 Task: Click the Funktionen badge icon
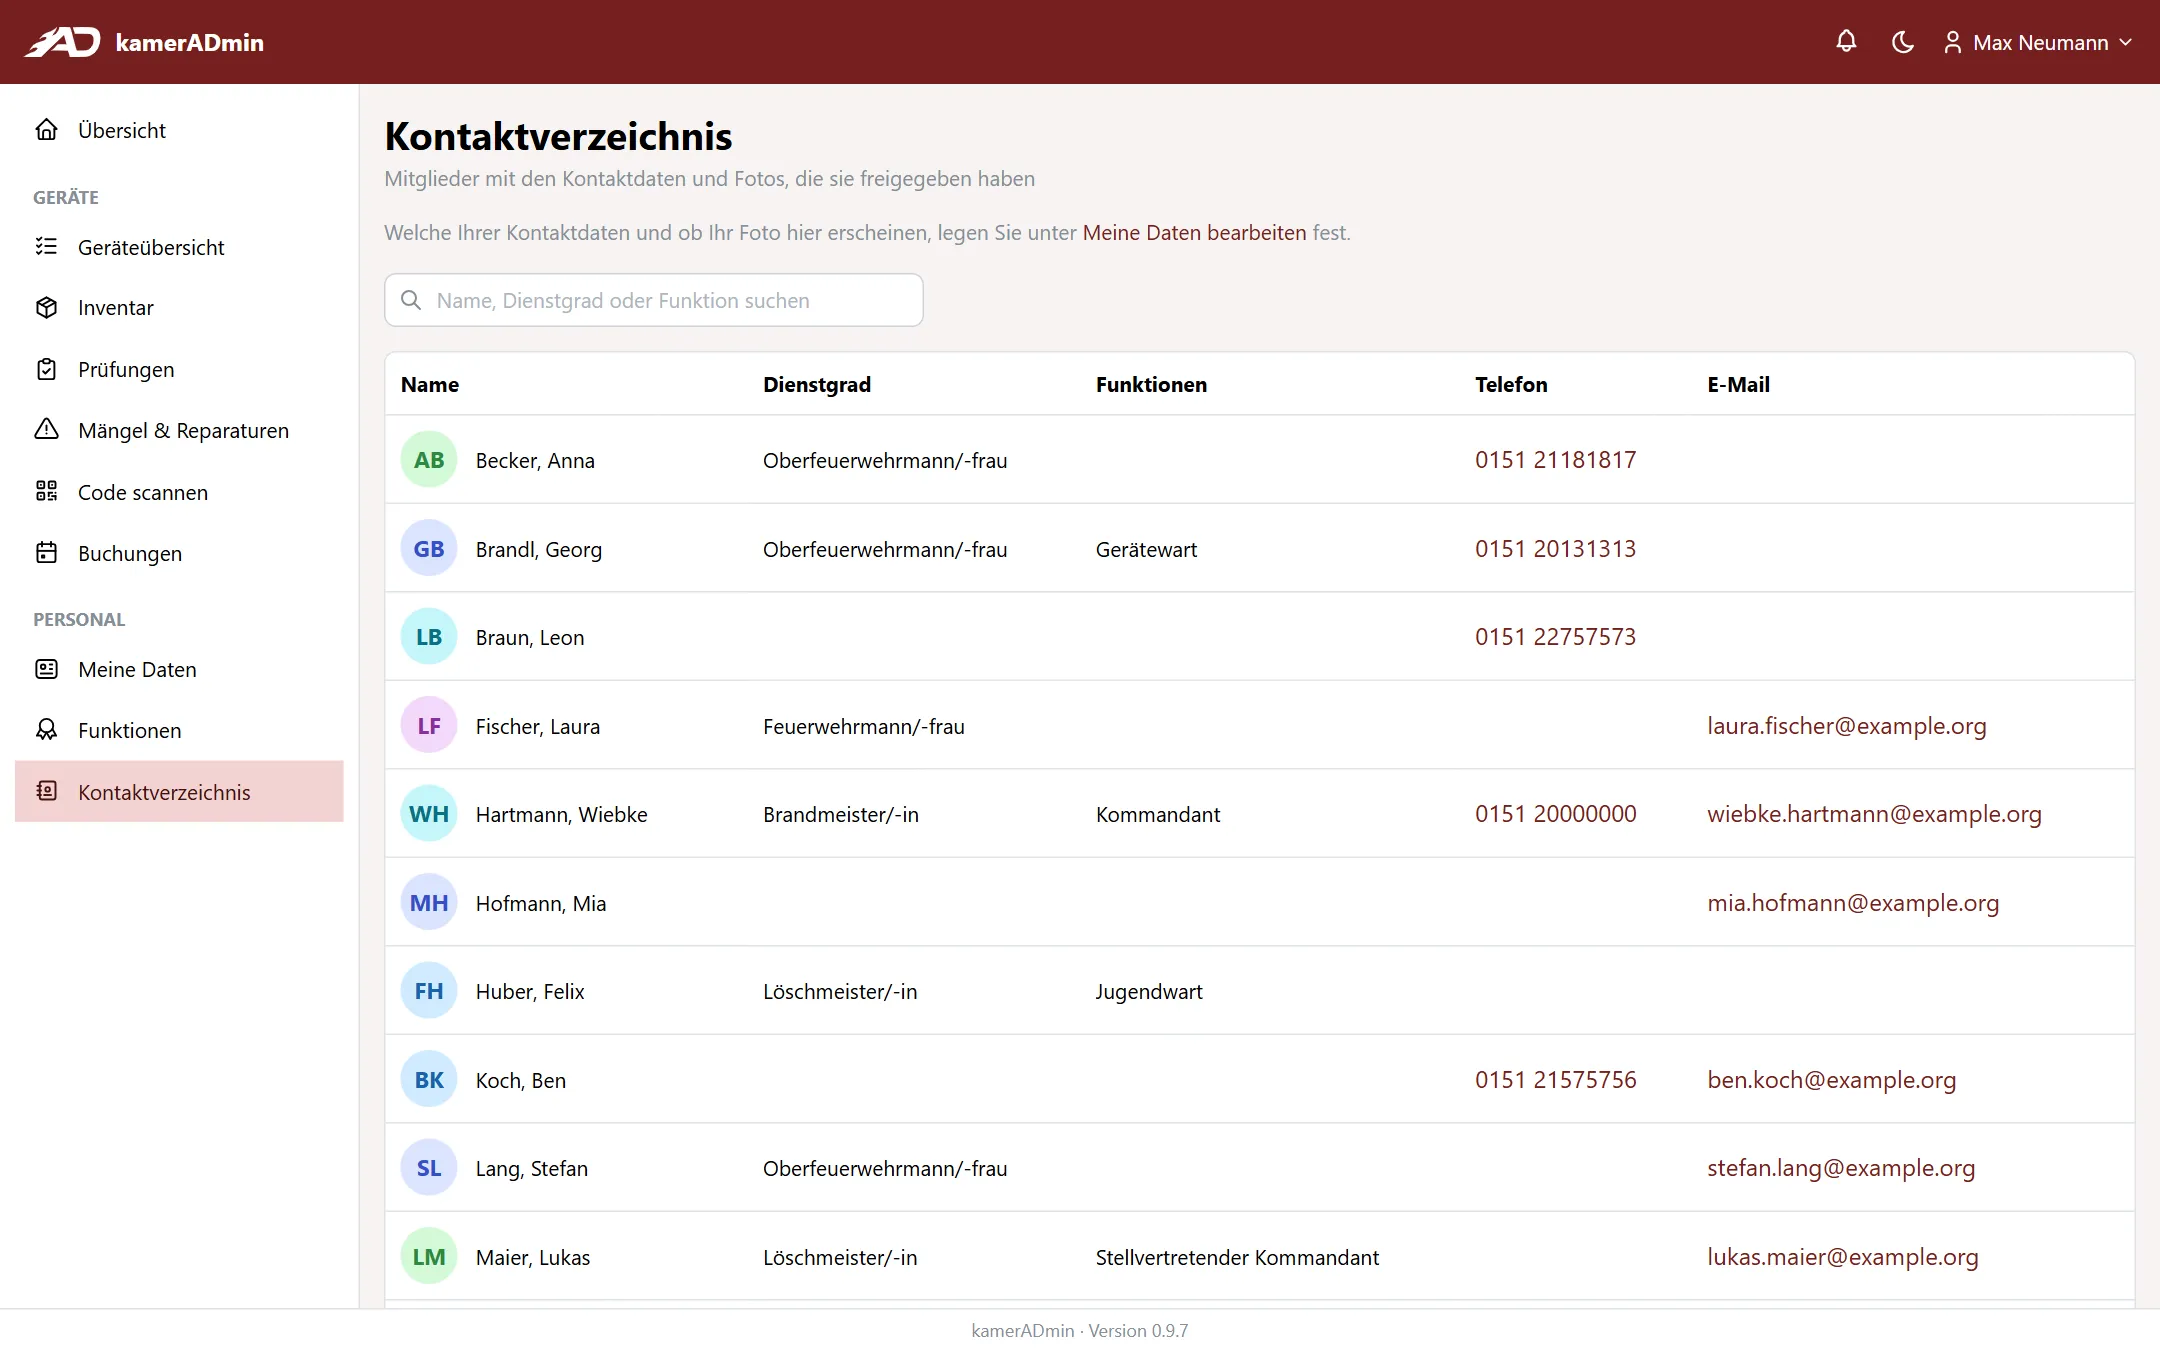[46, 730]
